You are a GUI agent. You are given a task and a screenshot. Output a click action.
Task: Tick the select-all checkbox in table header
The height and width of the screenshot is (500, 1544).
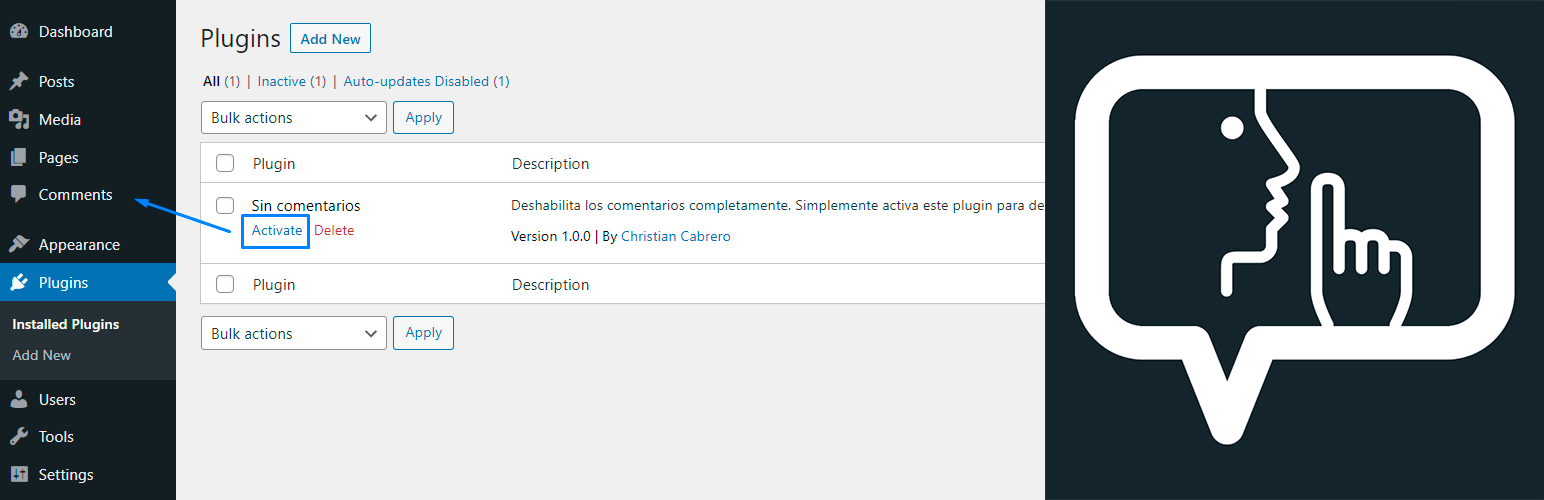pos(225,163)
